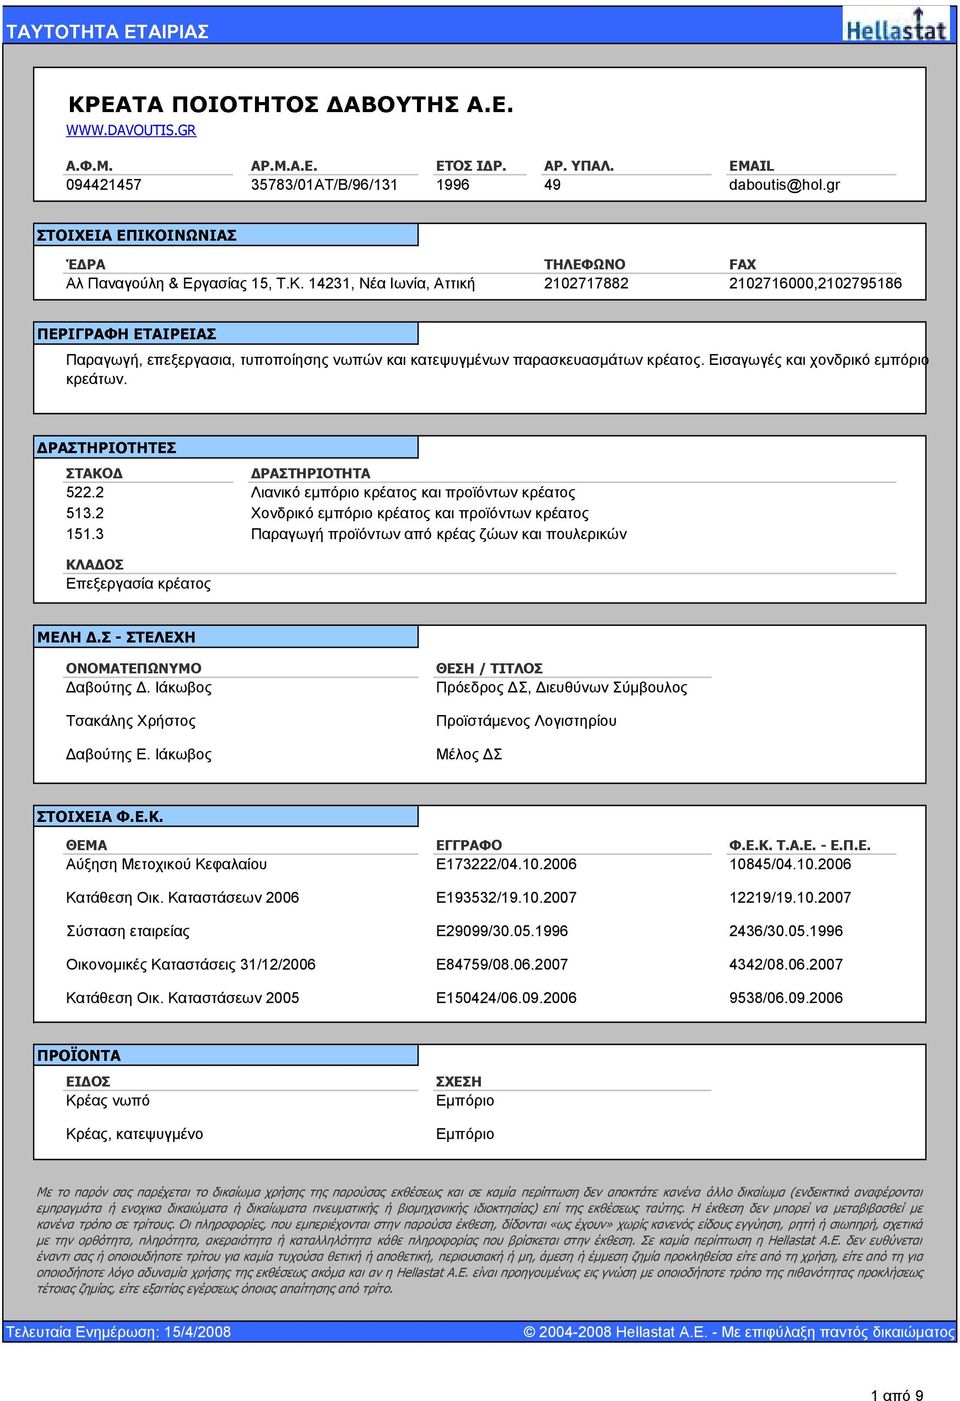960x1401 pixels.
Task: Click the Λιανικό εμπόριο κρέατος activity row
Action: (413, 492)
